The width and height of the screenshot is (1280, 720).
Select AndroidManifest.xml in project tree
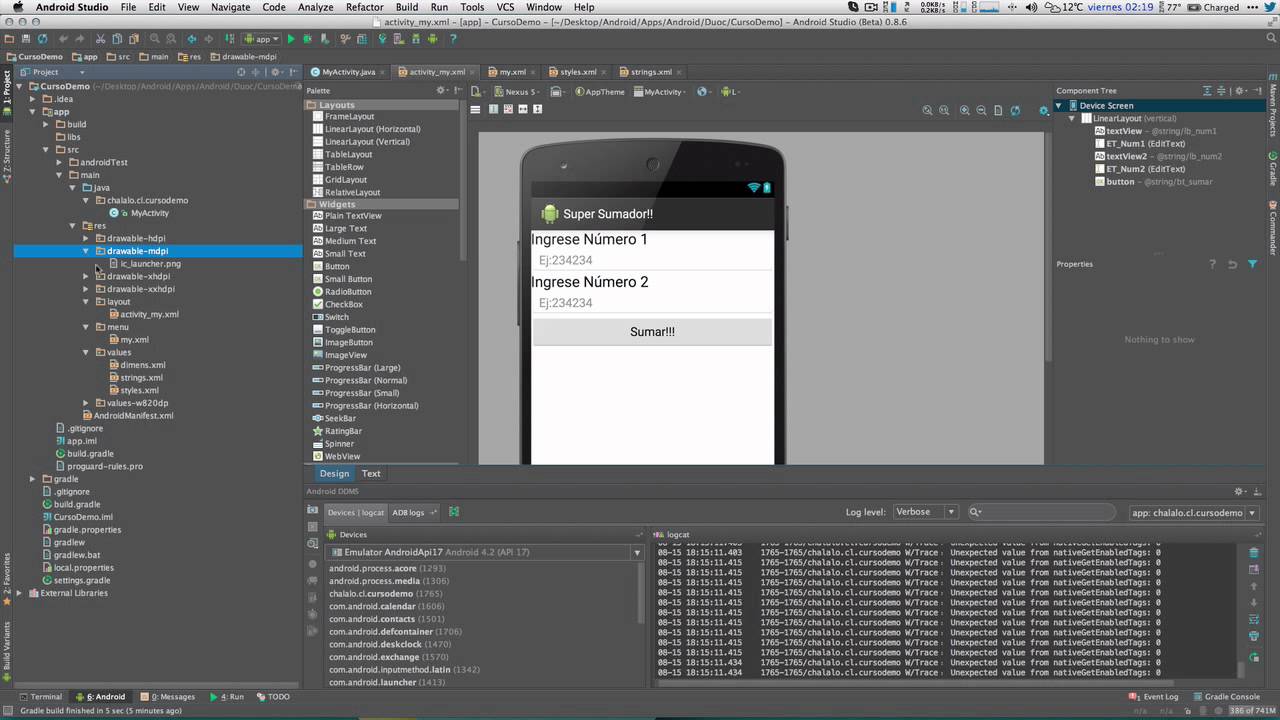click(x=127, y=416)
